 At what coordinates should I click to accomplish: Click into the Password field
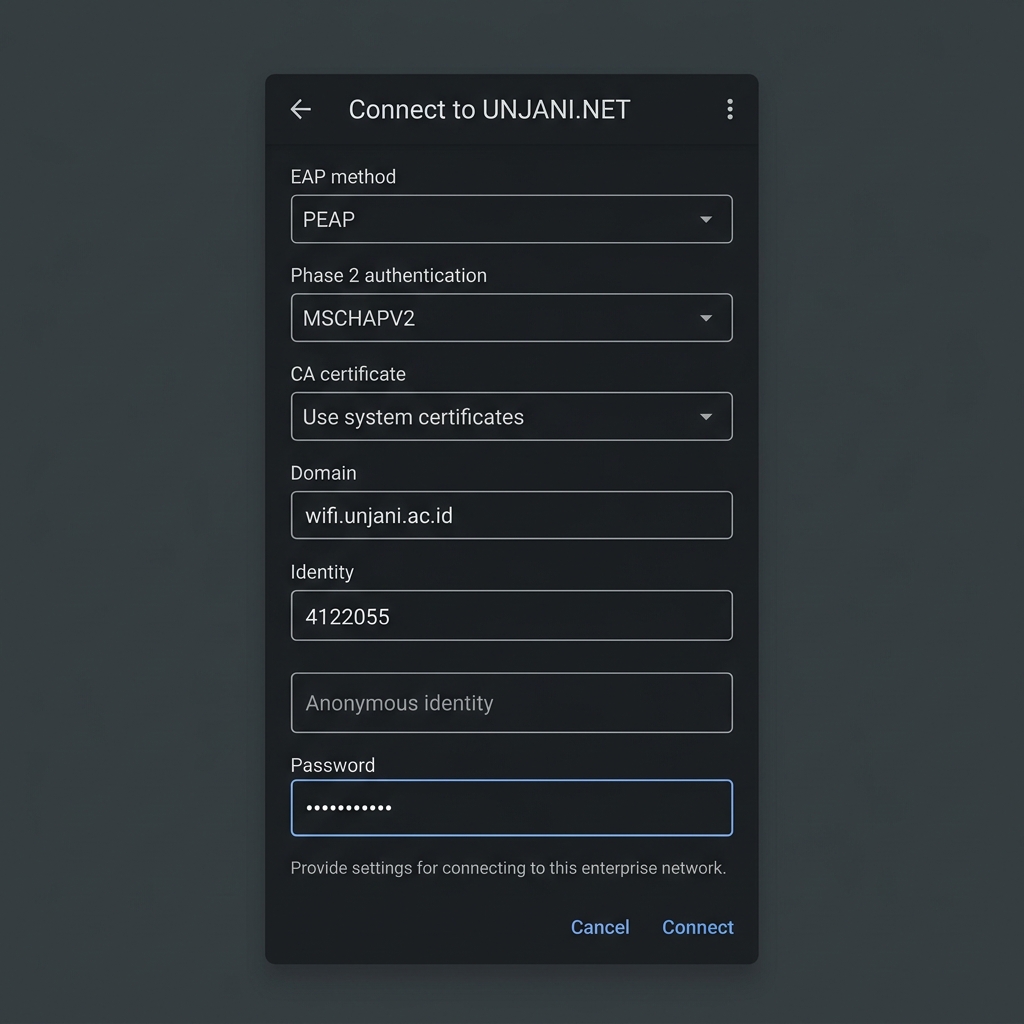click(511, 808)
